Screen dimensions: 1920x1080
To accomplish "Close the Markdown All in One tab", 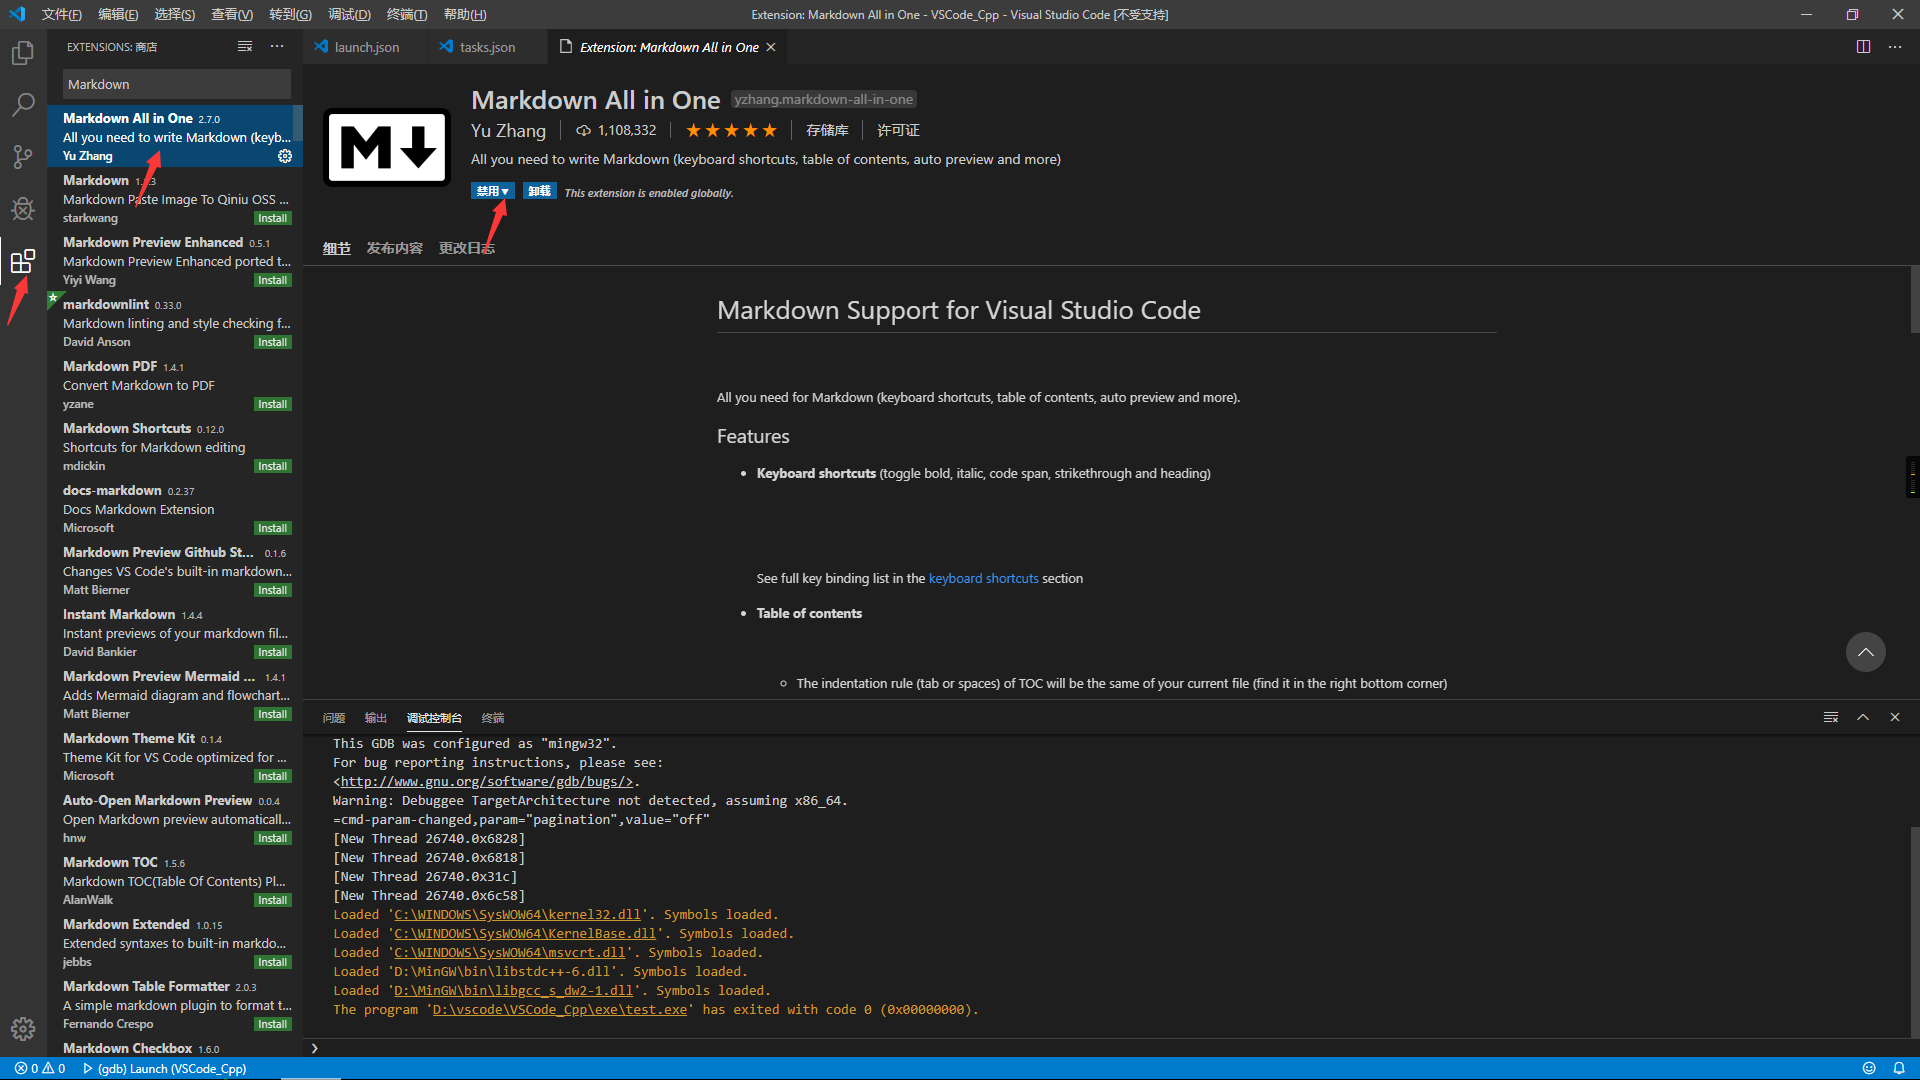I will click(x=771, y=47).
